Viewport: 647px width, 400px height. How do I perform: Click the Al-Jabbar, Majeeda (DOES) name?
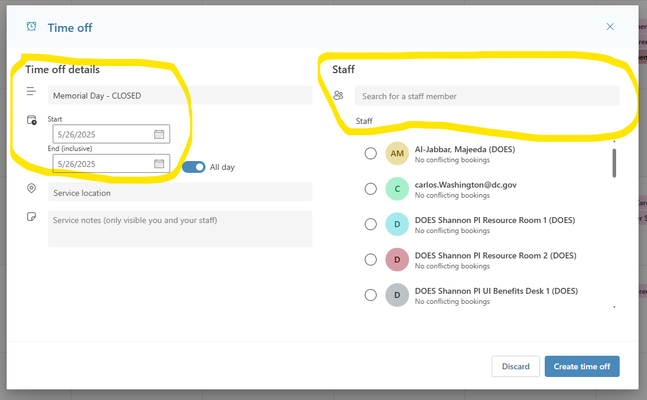[465, 149]
